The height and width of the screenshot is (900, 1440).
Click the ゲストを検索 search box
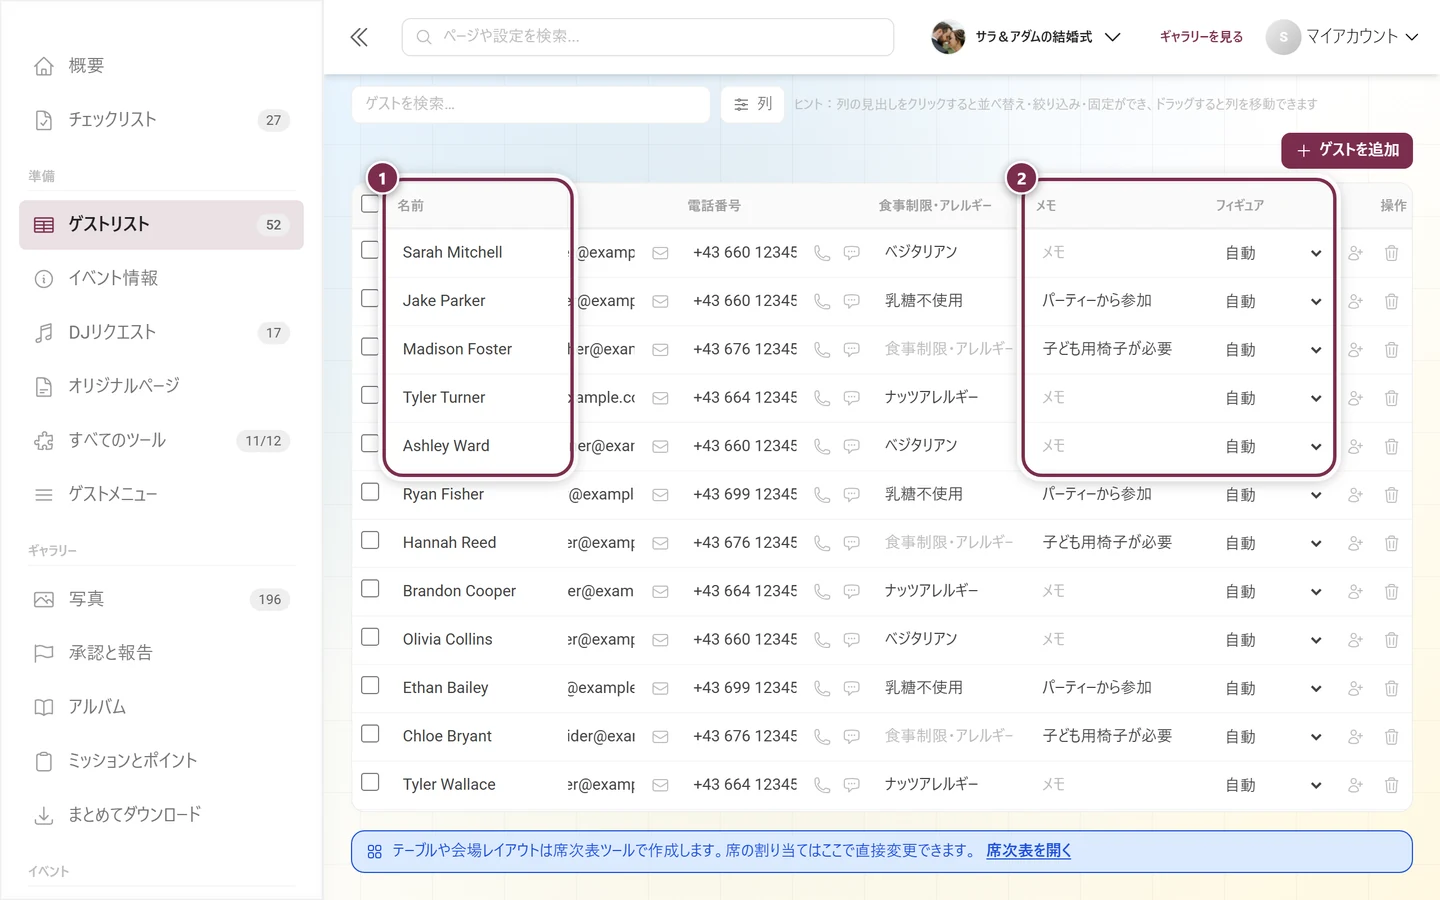tap(531, 104)
